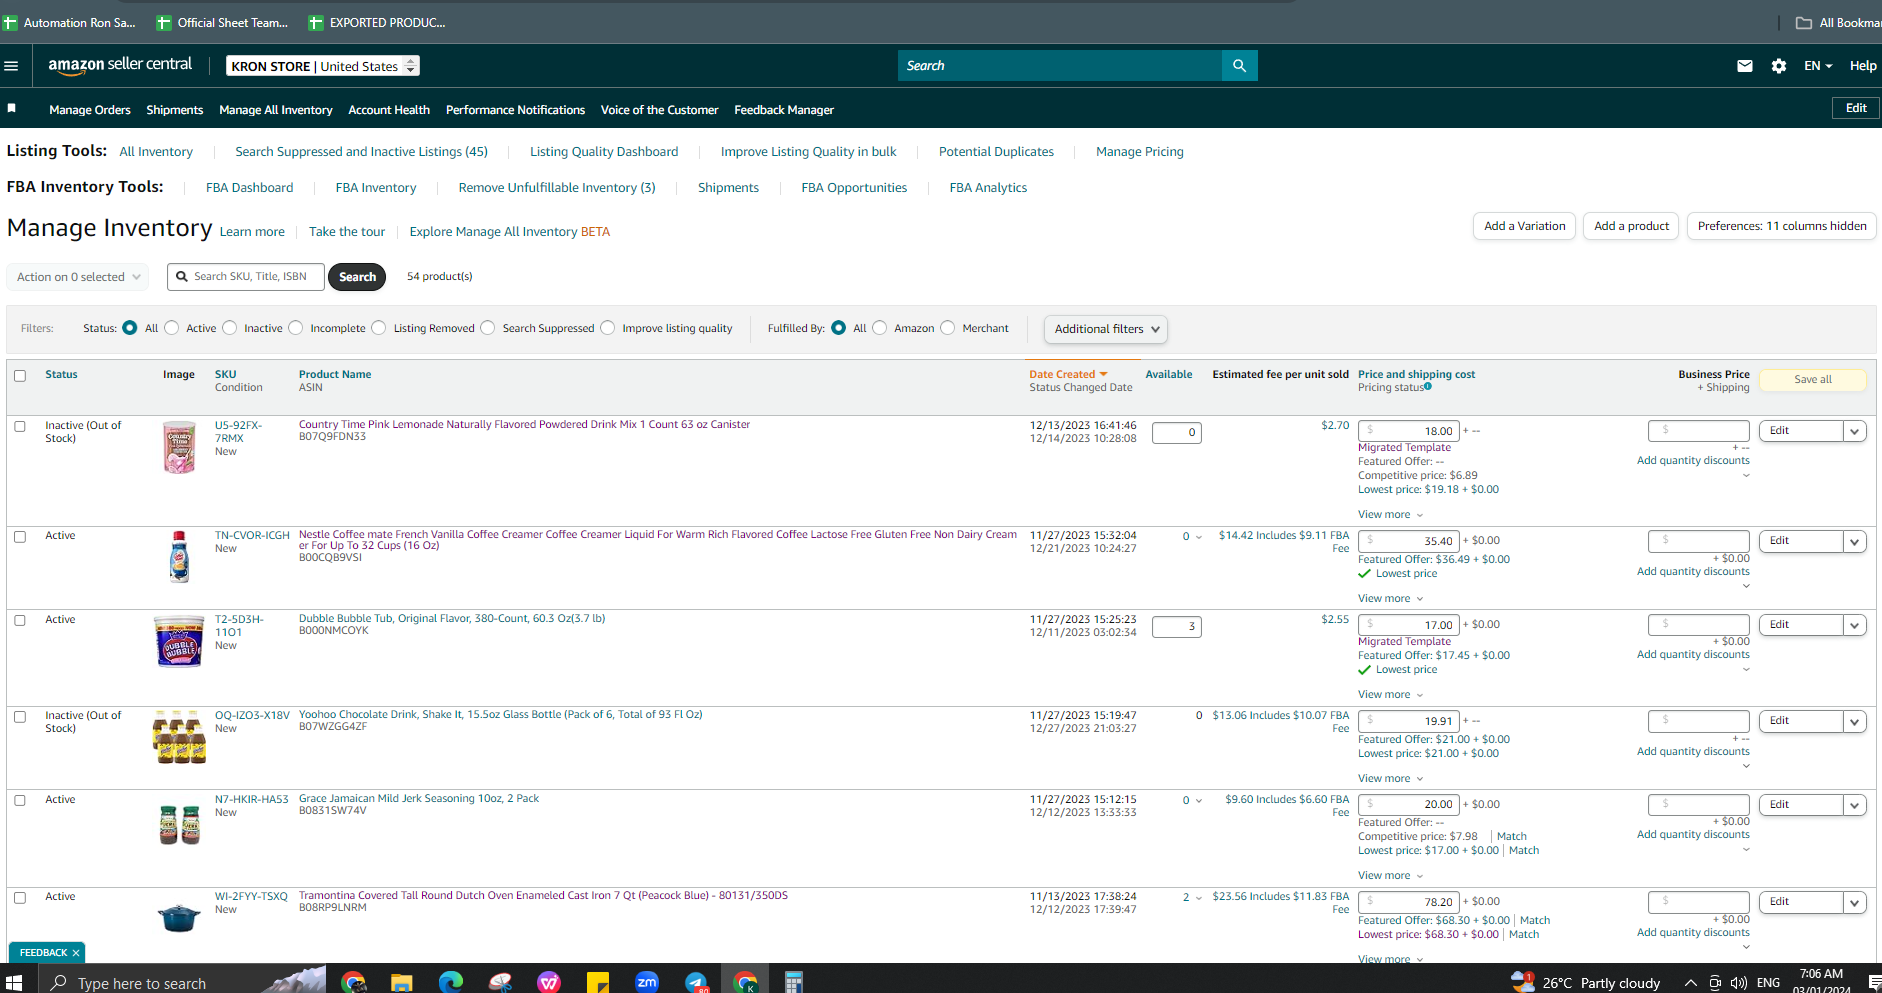Click the Amazon Seller Central logo
The height and width of the screenshot is (993, 1882).
coord(120,65)
